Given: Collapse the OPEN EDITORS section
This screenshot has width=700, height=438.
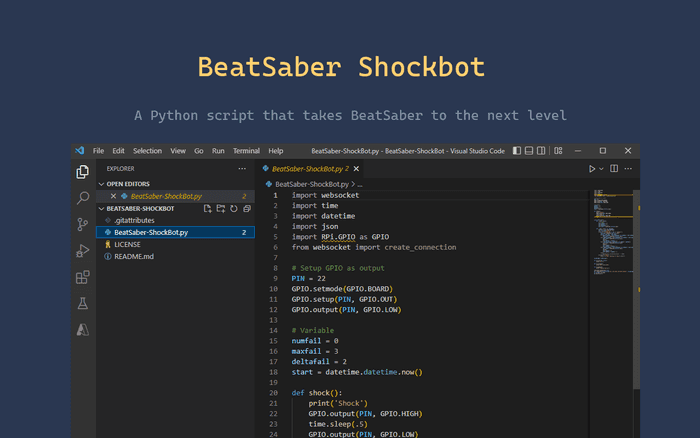Looking at the screenshot, I should 101,184.
